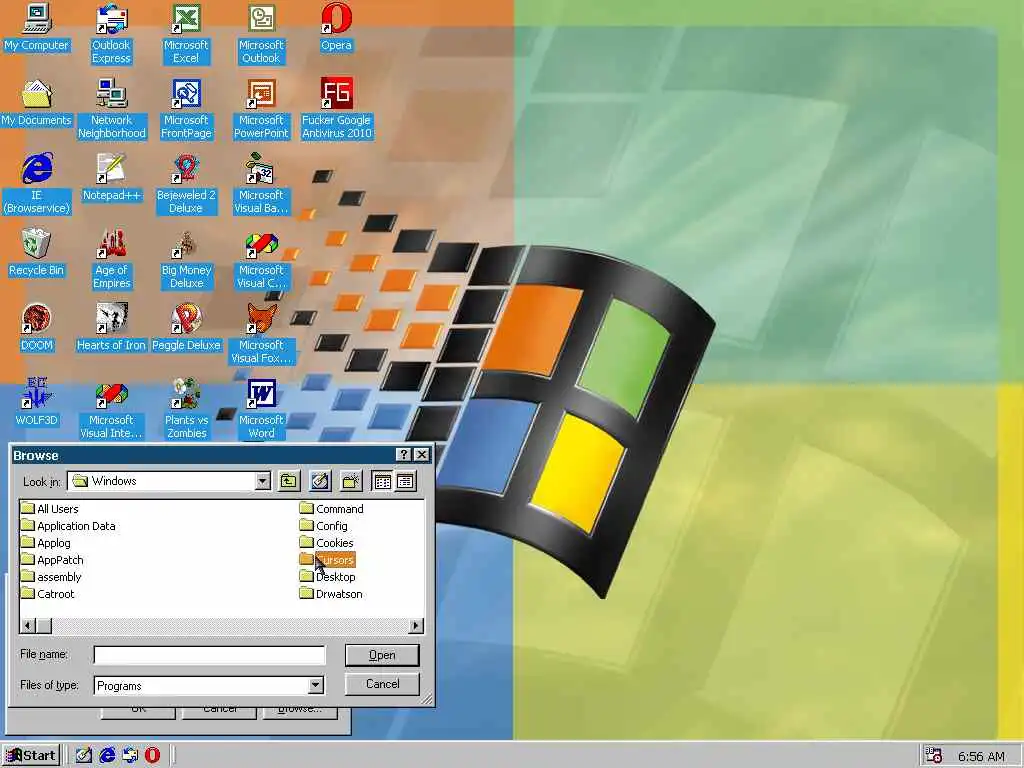
Task: Select the Microsoft Word desktop shortcut
Action: tap(261, 409)
